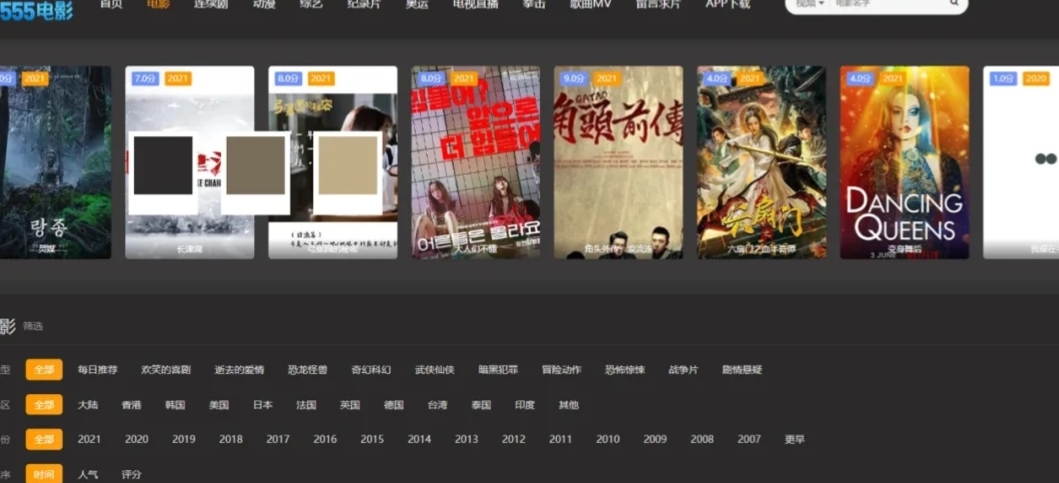Screen dimensions: 1059x483
Task: Filter region by 韩国
Action: [175, 405]
